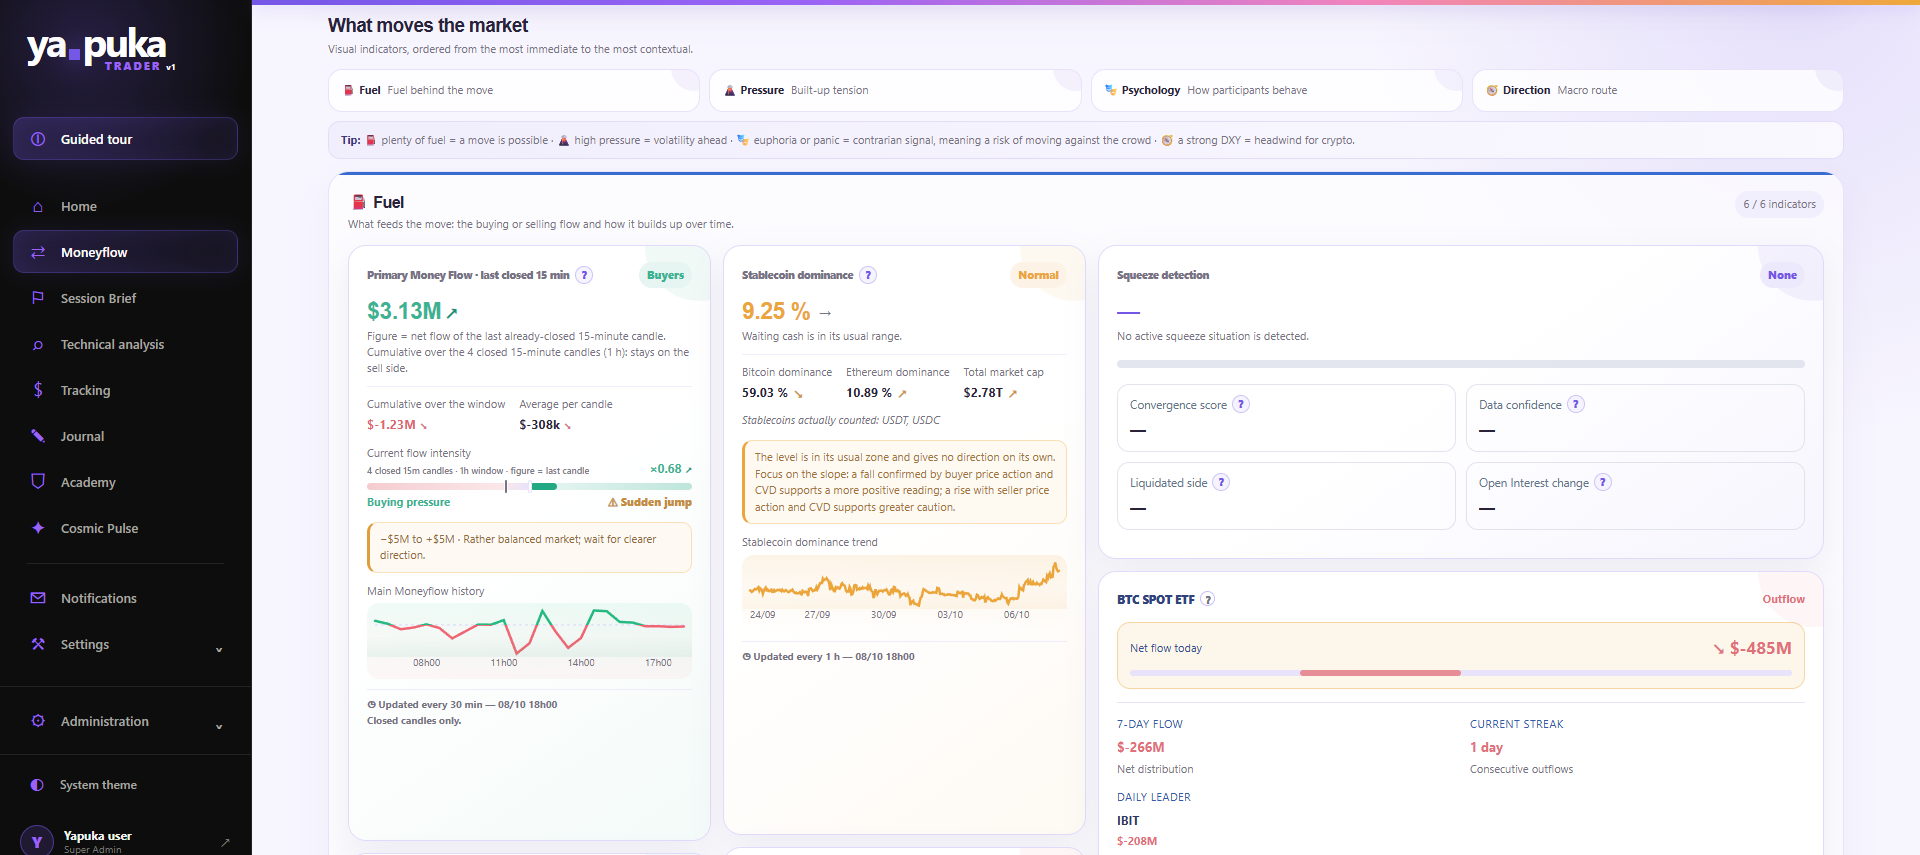Click the Settings tools icon
Viewport: 1920px width, 855px height.
(x=38, y=644)
